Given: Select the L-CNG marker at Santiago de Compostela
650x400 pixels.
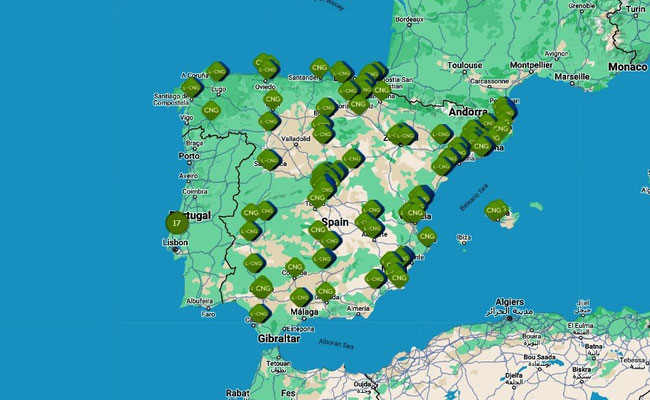Looking at the screenshot, I should click(x=191, y=88).
